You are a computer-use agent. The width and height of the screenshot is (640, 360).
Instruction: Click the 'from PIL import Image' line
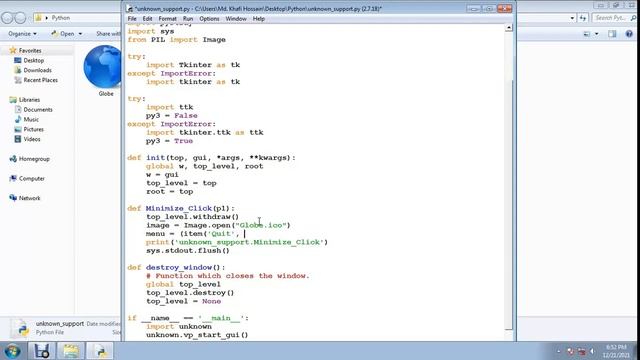point(176,40)
